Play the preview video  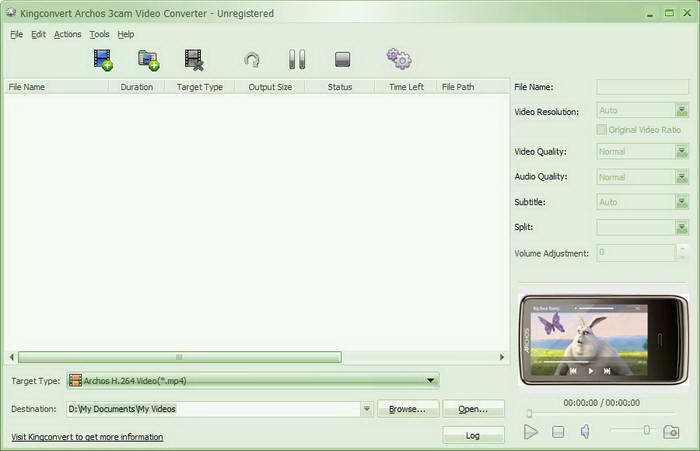pyautogui.click(x=531, y=432)
